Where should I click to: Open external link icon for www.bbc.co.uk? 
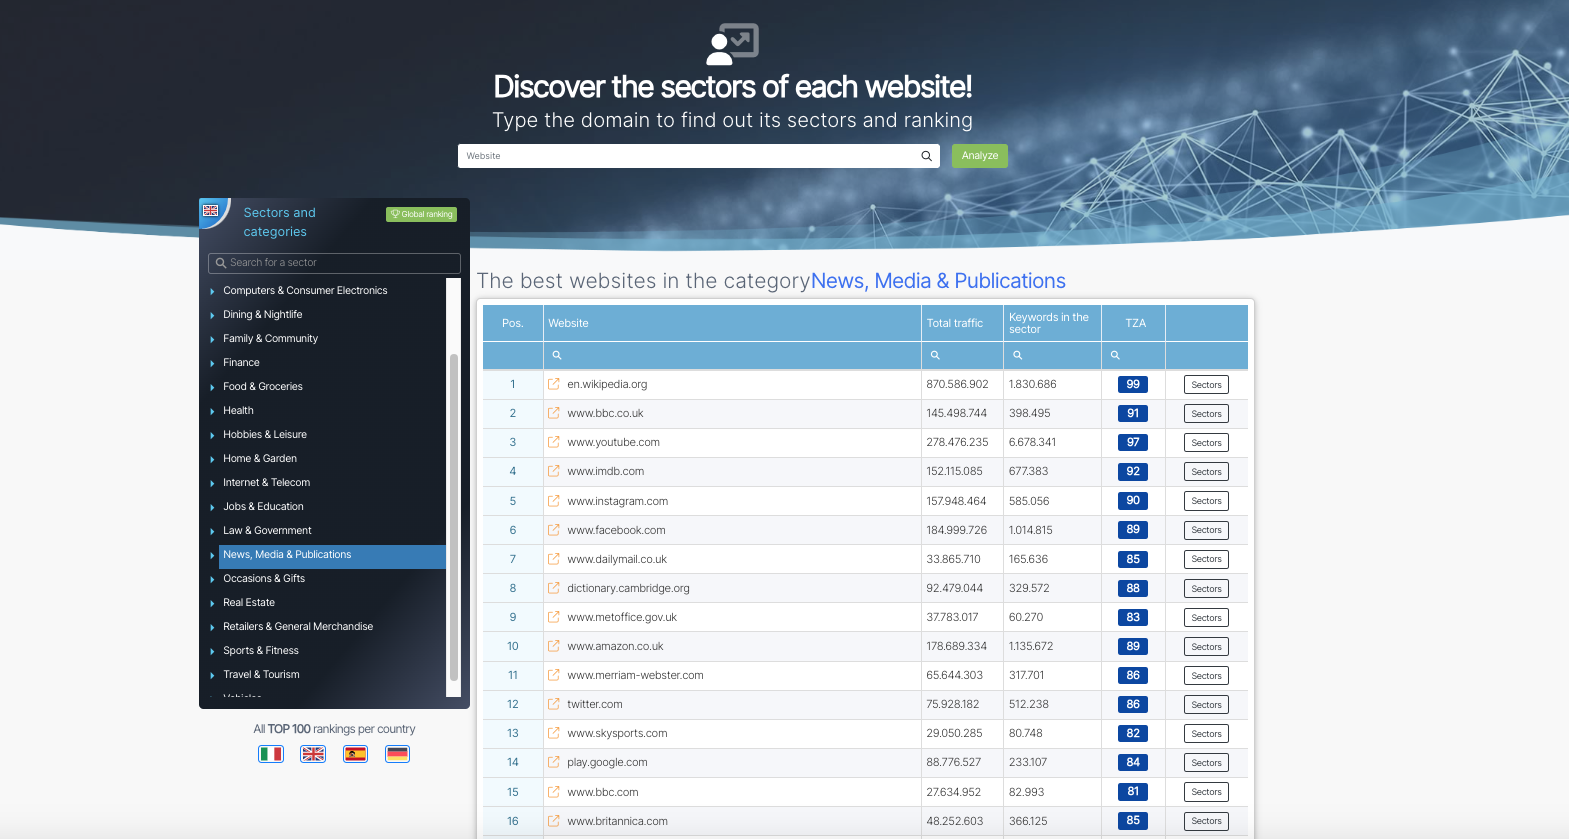(554, 413)
